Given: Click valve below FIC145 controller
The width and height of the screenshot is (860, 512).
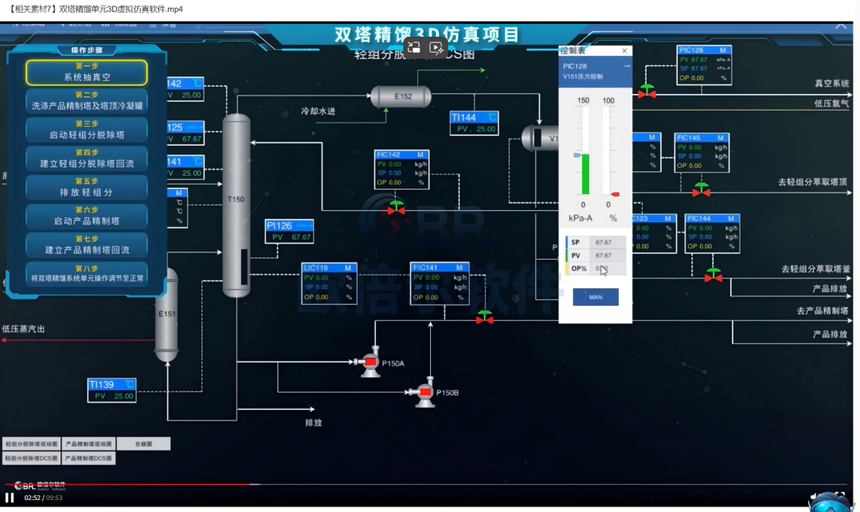Looking at the screenshot, I should pos(701,189).
